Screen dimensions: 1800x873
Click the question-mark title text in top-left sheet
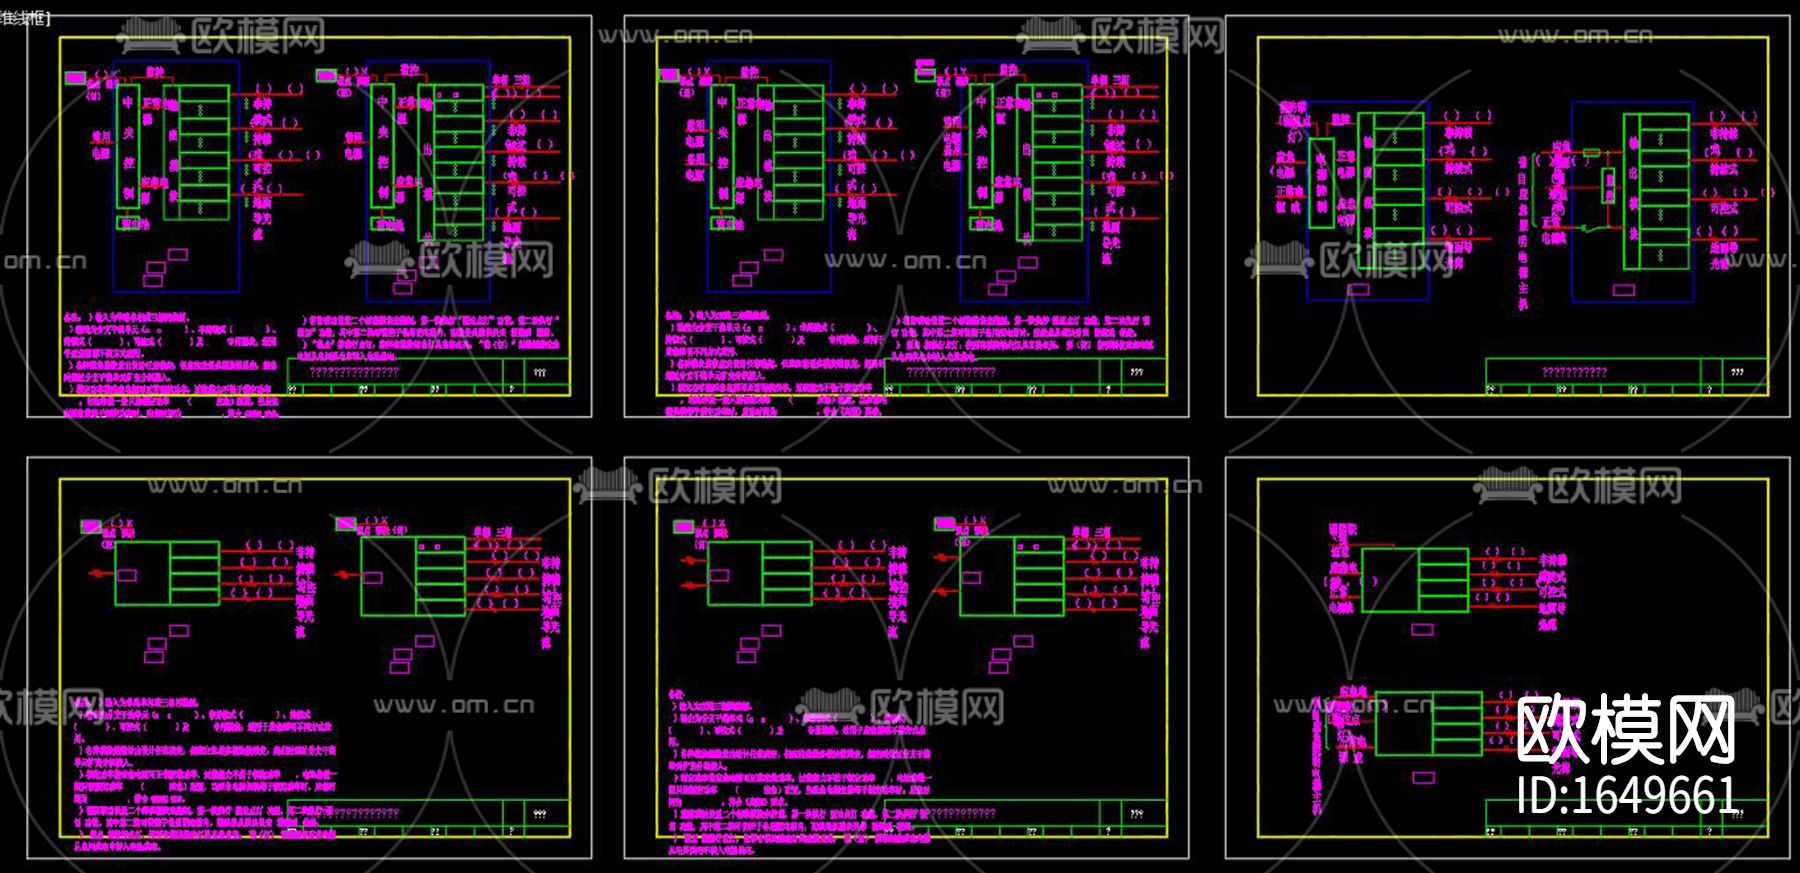coord(354,372)
